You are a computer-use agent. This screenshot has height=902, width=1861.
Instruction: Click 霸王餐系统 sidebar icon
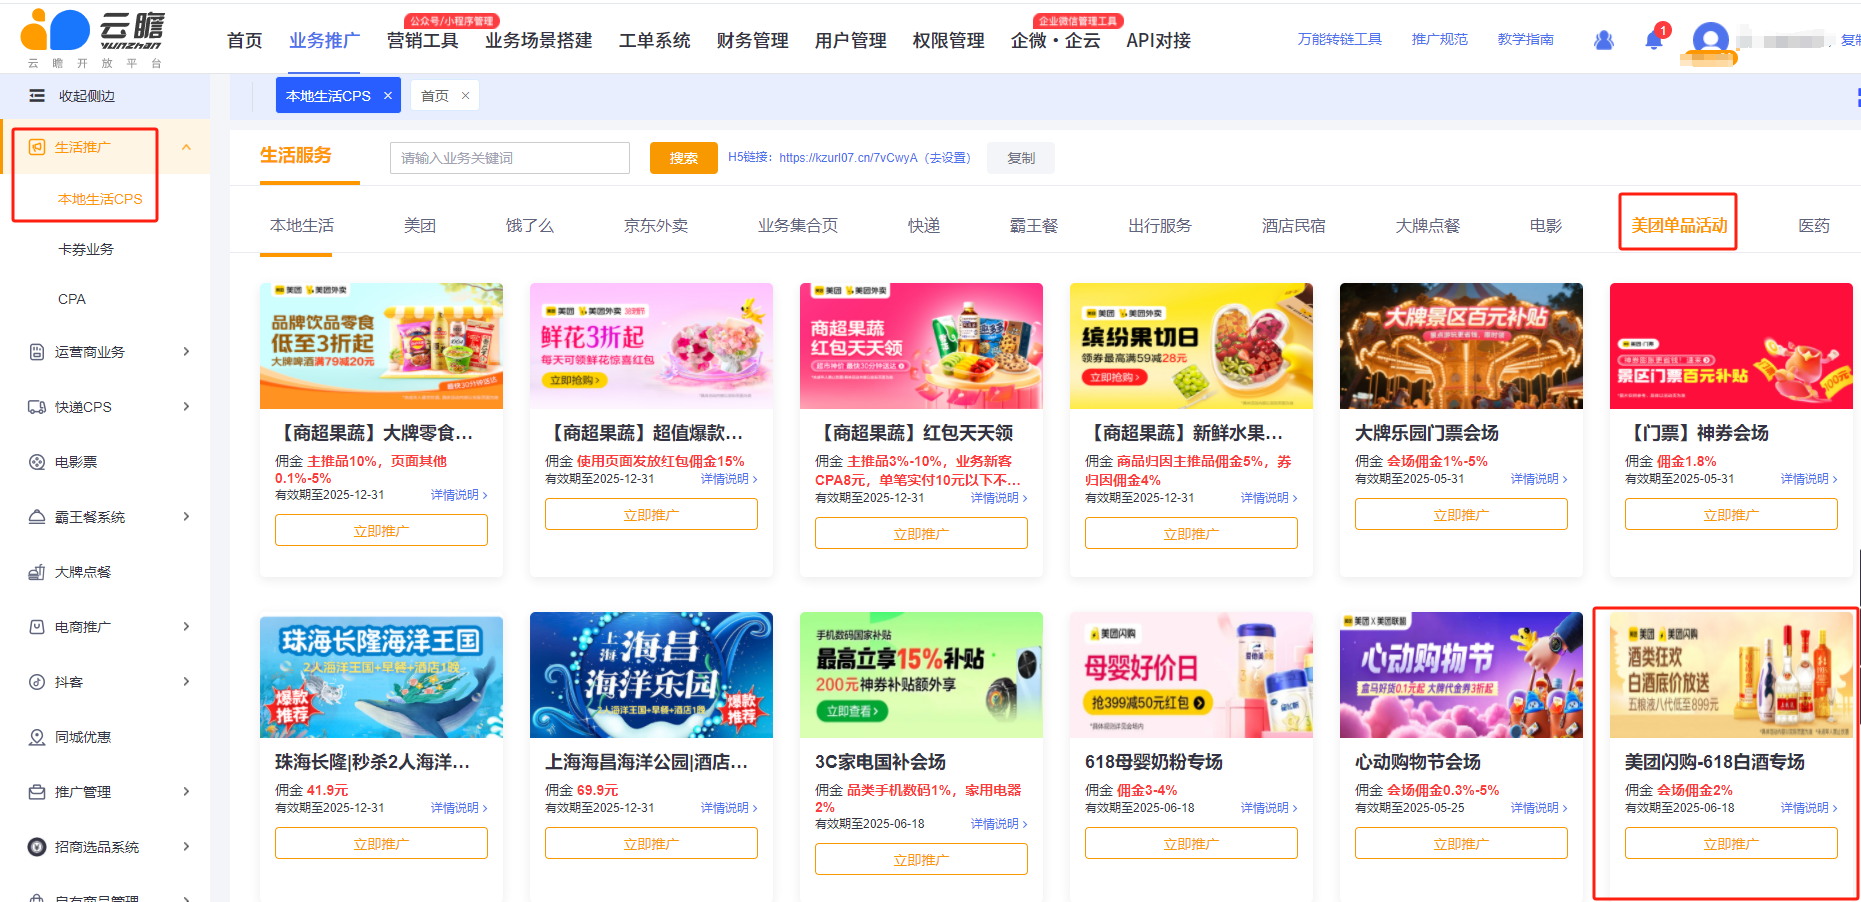tap(37, 517)
